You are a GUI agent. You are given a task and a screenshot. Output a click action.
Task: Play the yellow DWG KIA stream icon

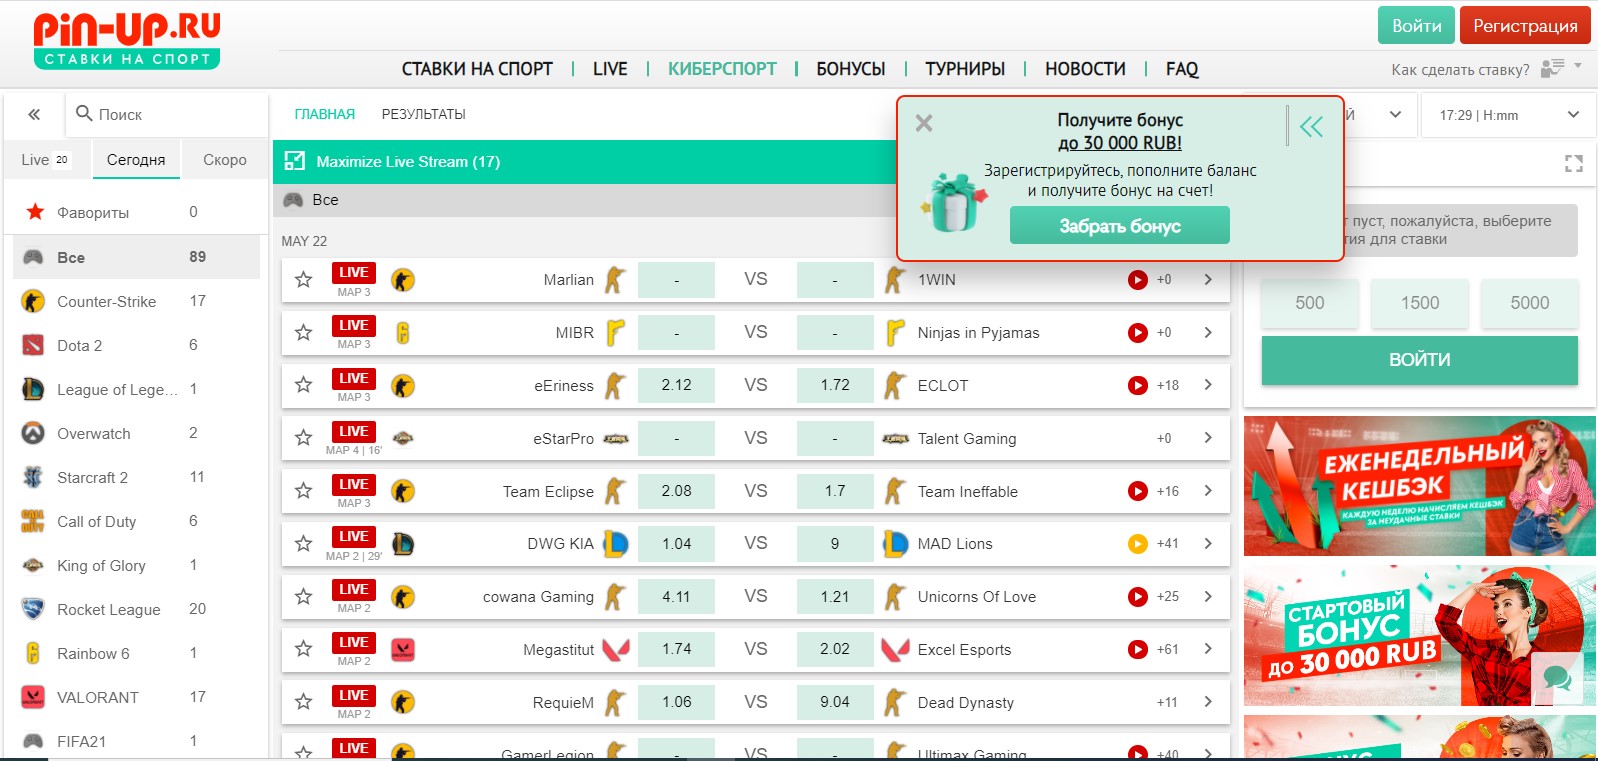(x=1138, y=544)
